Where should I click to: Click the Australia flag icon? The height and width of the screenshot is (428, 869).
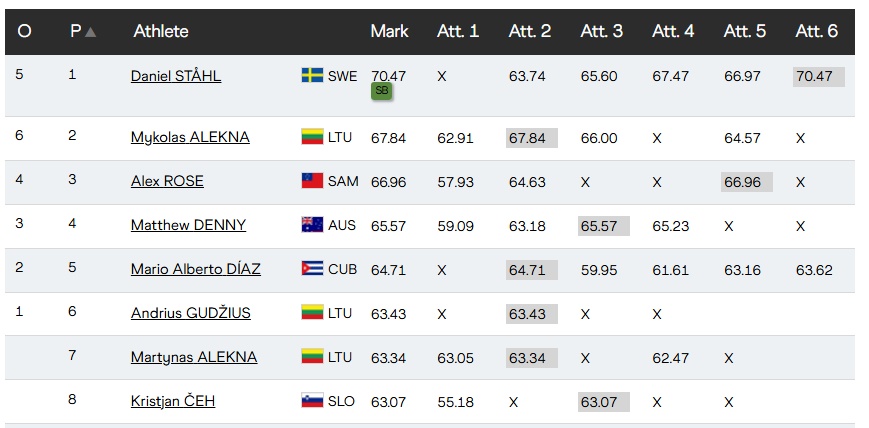click(x=312, y=225)
